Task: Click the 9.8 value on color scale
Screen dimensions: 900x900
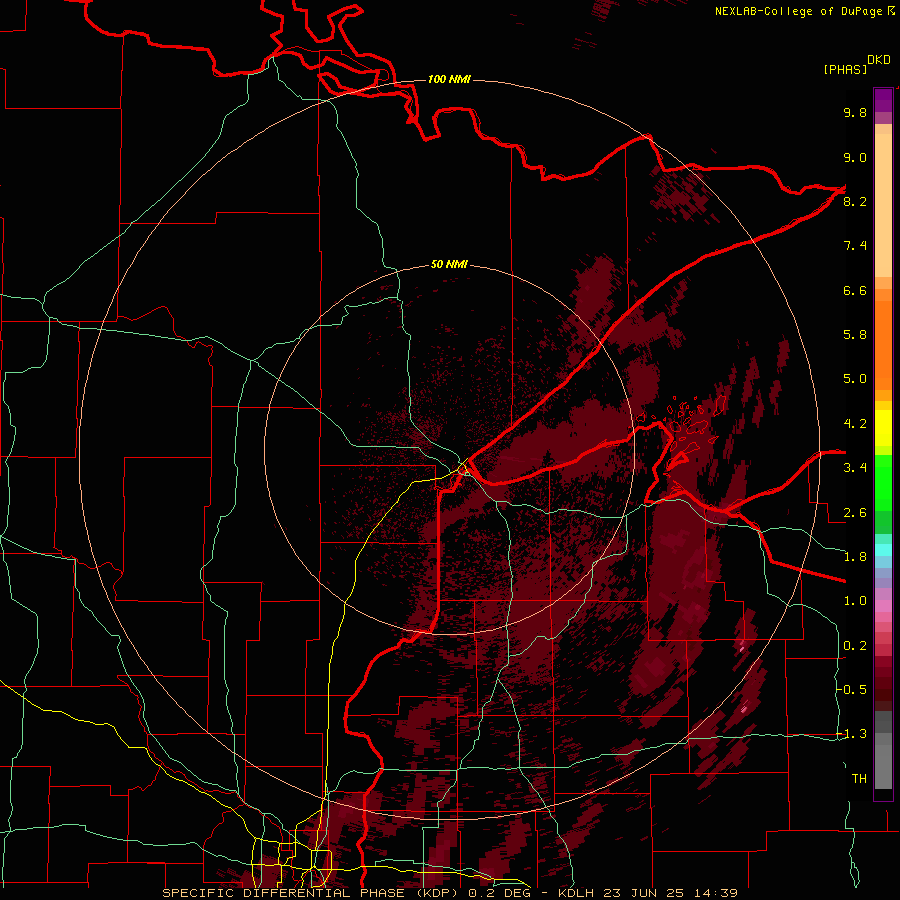Action: coord(855,112)
